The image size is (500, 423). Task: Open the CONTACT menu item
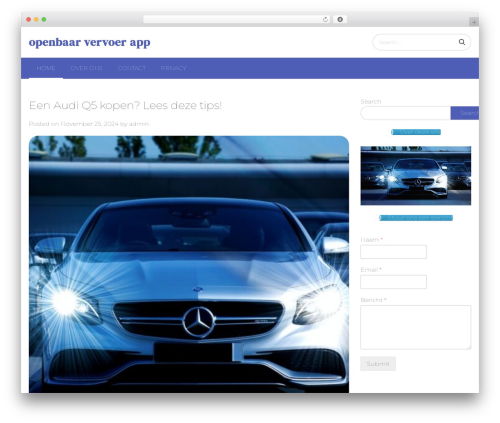(x=132, y=68)
